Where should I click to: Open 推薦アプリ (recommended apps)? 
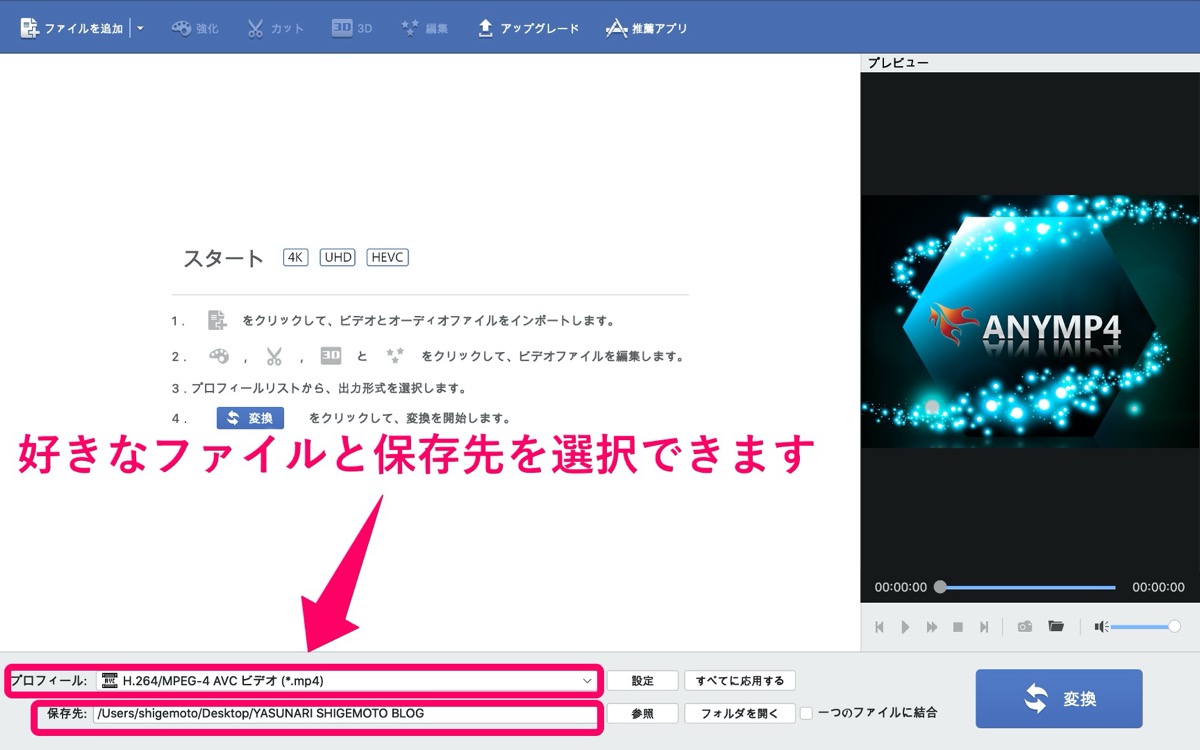pos(647,28)
